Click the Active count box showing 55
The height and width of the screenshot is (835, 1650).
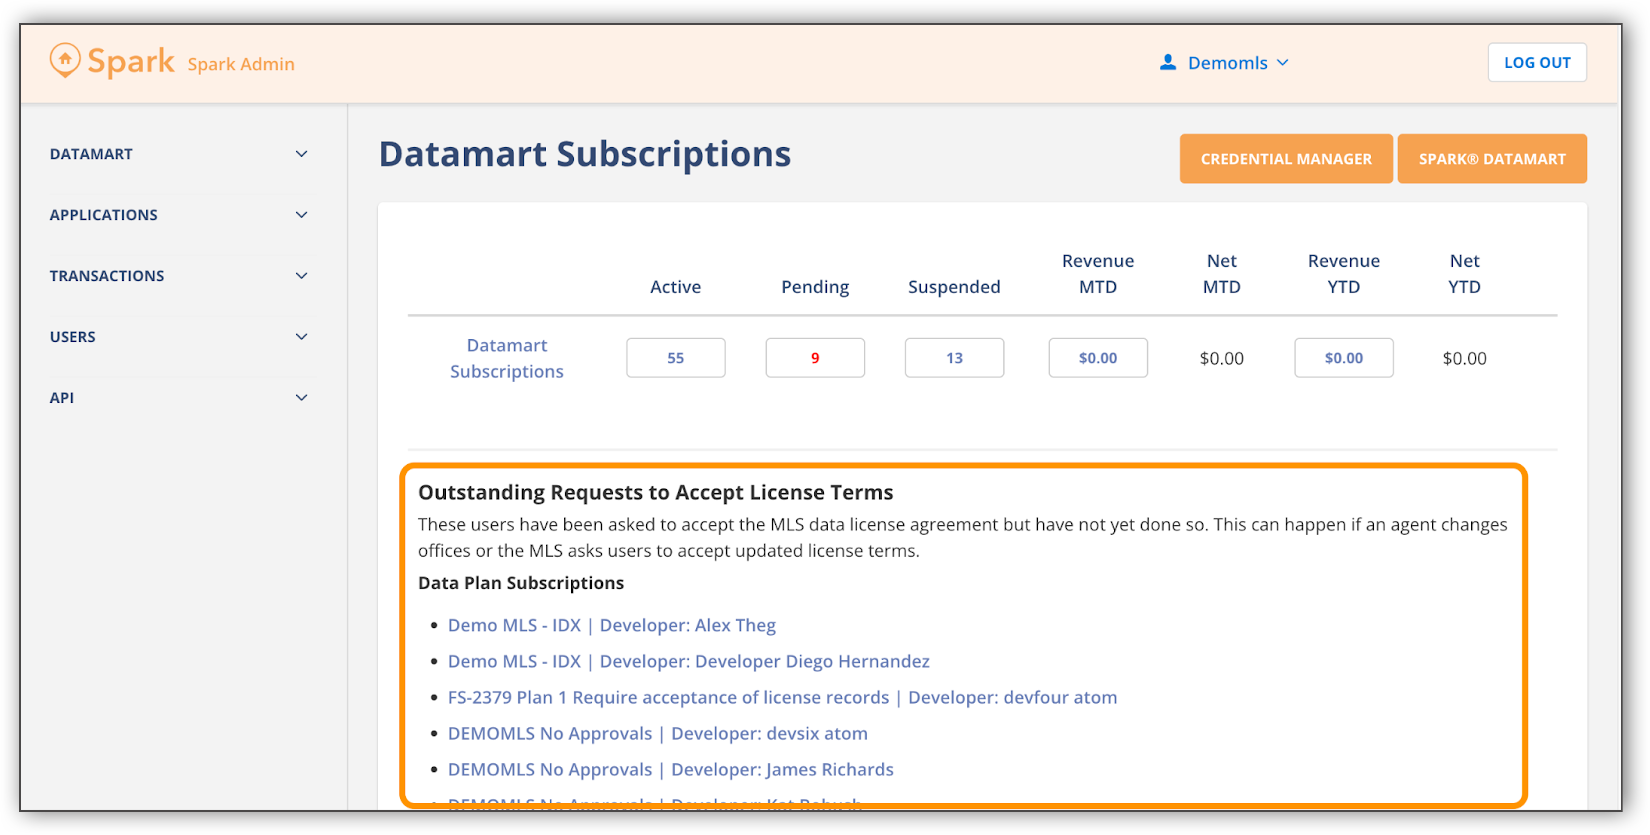pyautogui.click(x=676, y=358)
